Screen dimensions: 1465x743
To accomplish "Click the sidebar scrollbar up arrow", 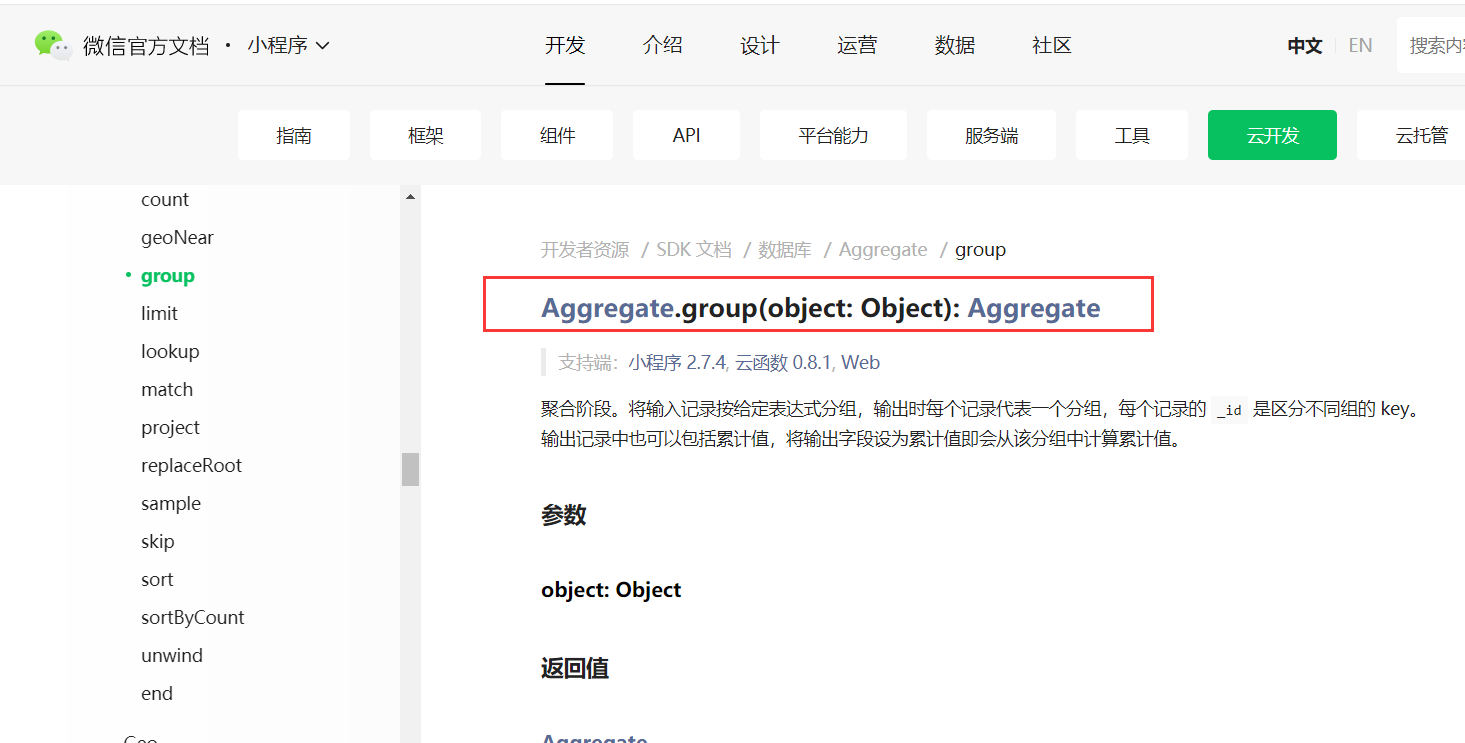I will click(410, 197).
